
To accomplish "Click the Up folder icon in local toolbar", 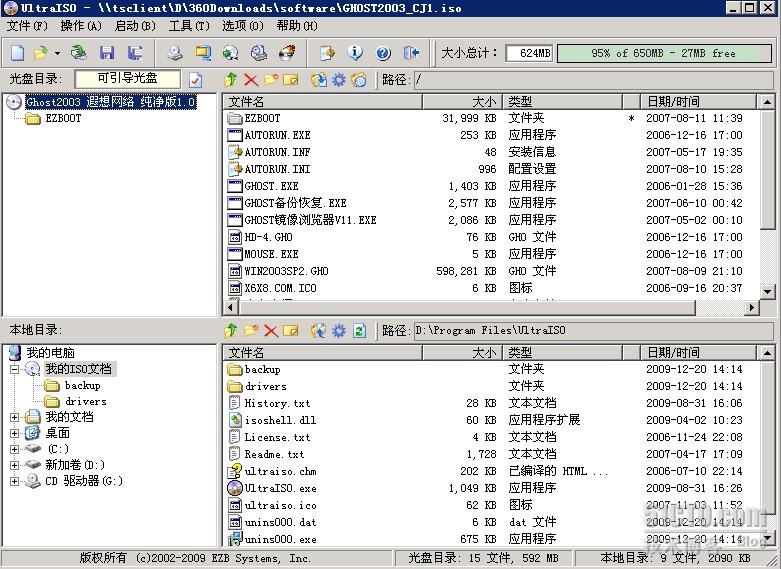I will coord(231,330).
